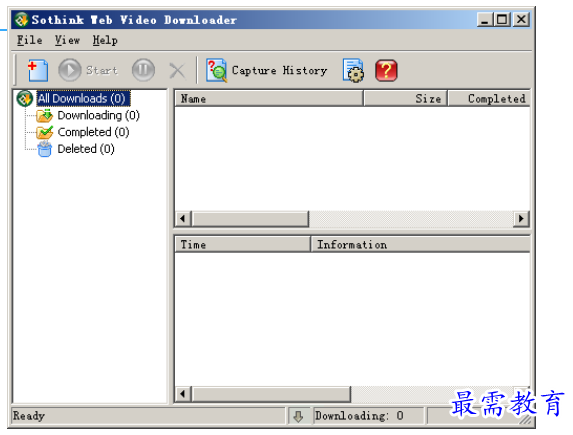The height and width of the screenshot is (435, 573).
Task: Click the Completed folder checkmark icon
Action: [x=45, y=132]
